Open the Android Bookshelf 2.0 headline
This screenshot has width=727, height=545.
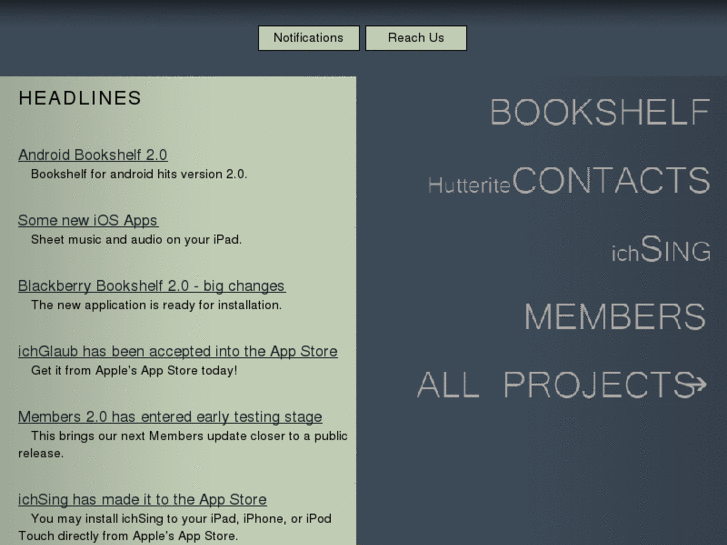point(93,155)
